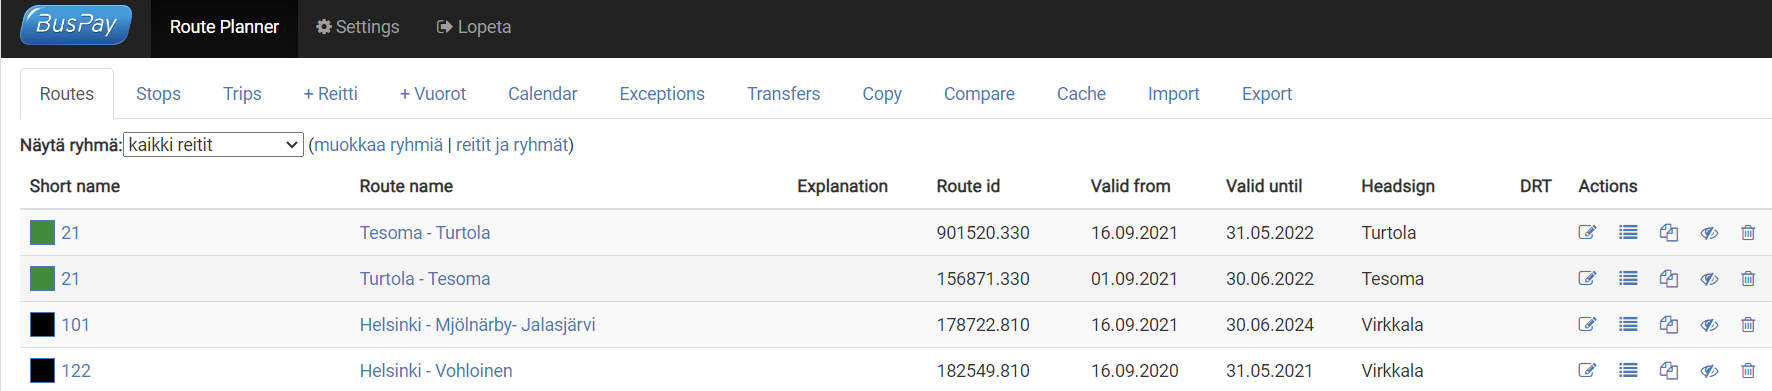
Task: Hide the Turtola - Tesoma route
Action: (1709, 279)
